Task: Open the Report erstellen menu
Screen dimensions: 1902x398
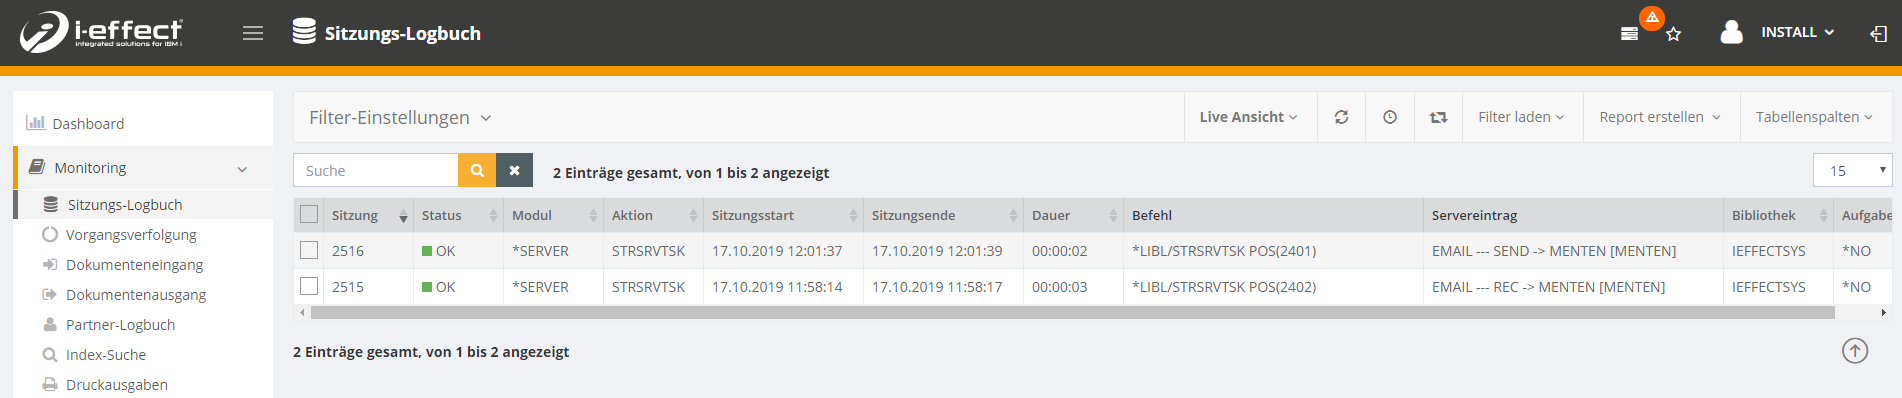Action: [x=1660, y=117]
